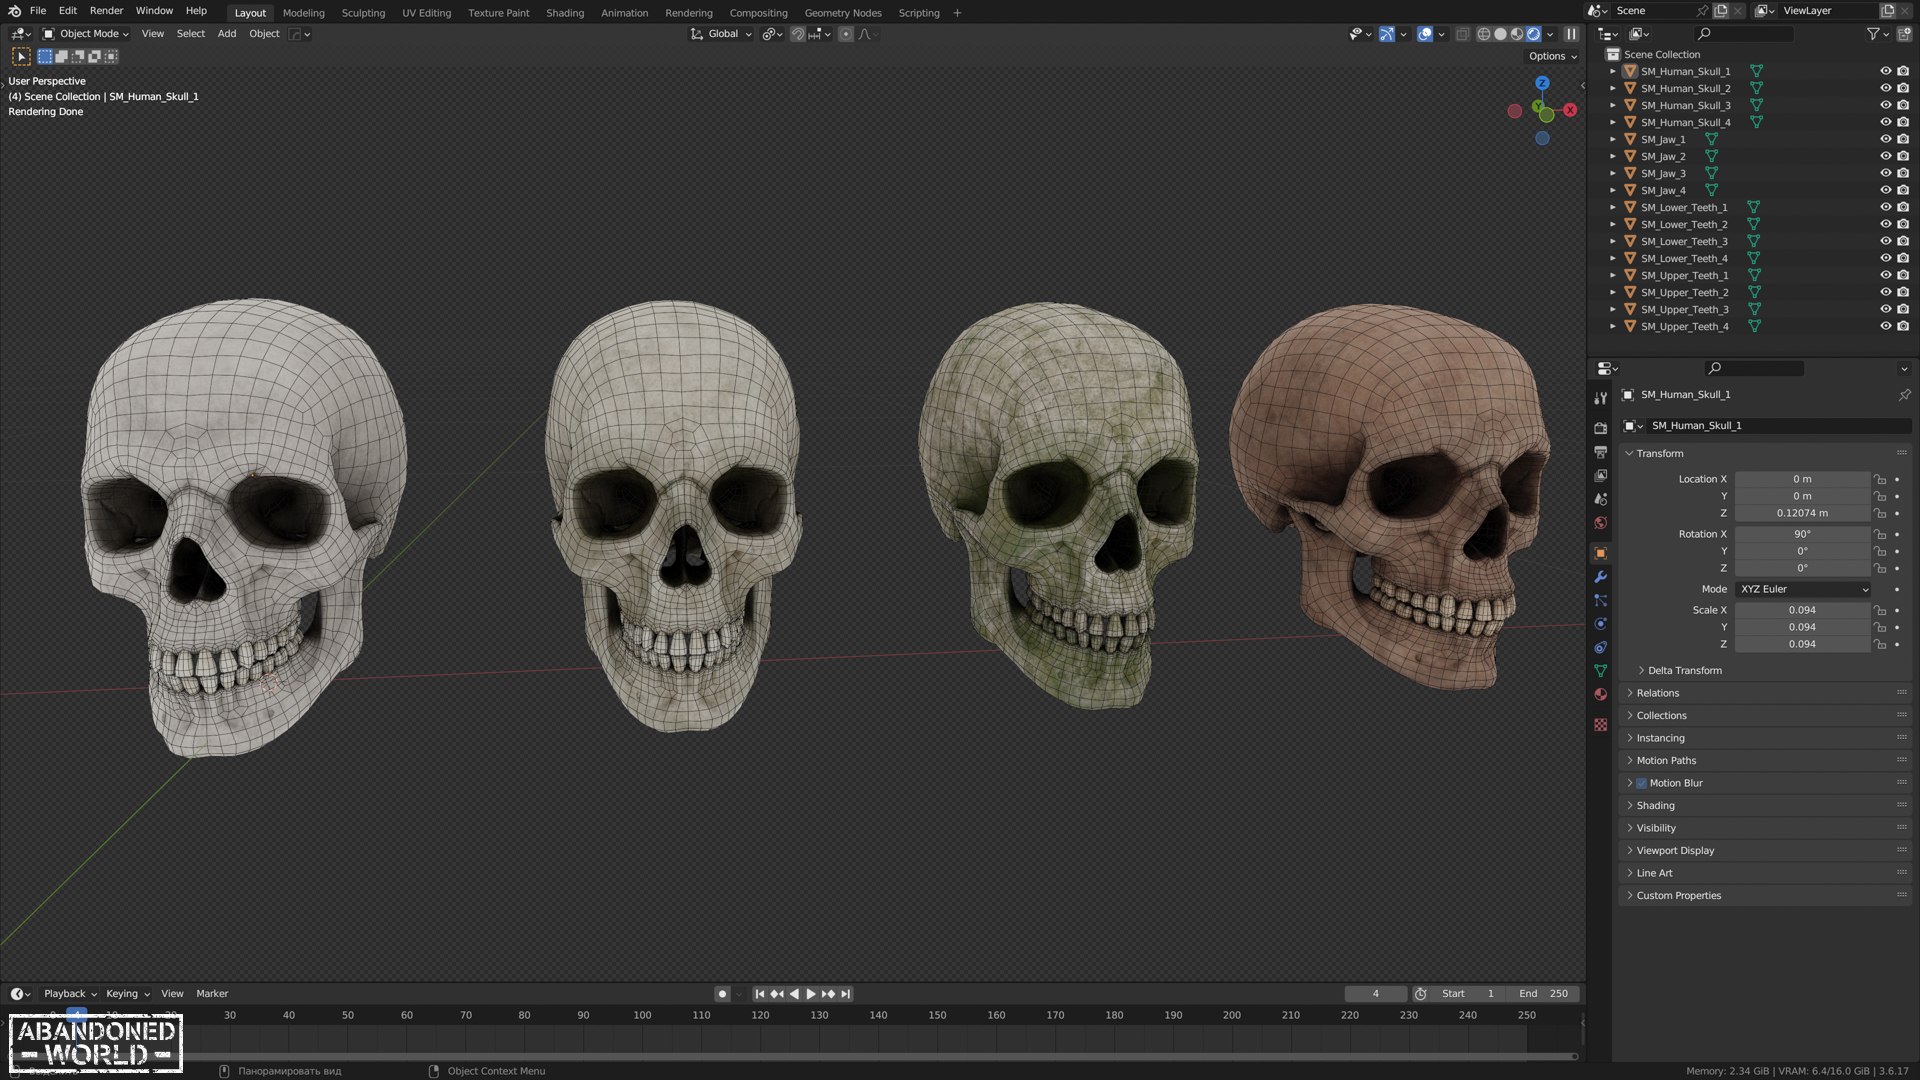Jump to the last frame

846,994
